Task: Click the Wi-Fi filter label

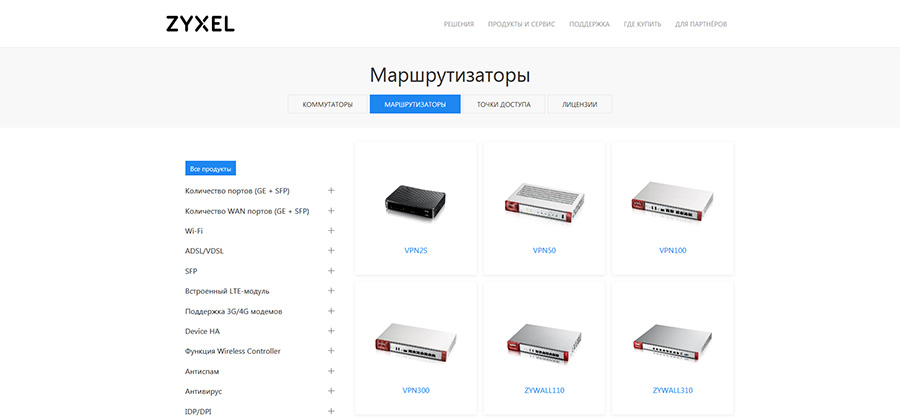Action: tap(194, 231)
